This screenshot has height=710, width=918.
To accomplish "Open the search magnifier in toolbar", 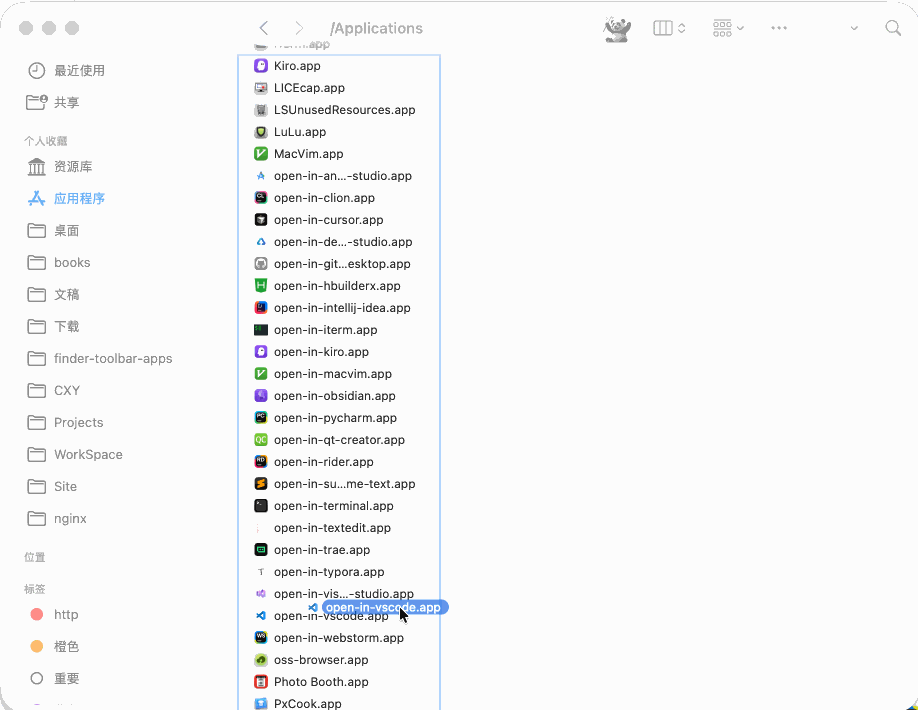I will pos(893,28).
